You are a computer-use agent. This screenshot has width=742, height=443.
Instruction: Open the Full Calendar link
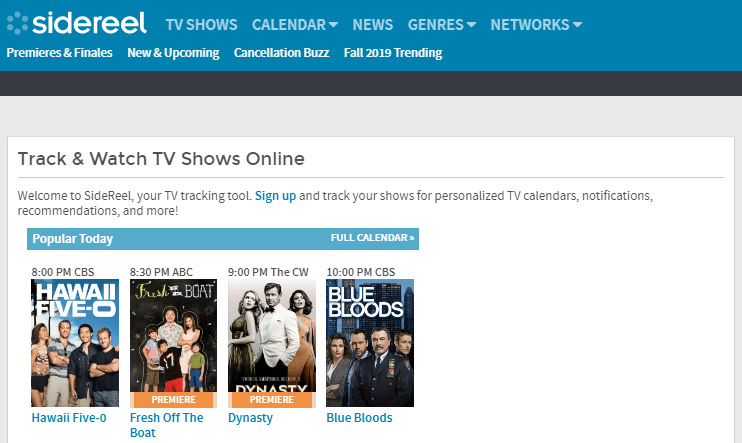[372, 238]
